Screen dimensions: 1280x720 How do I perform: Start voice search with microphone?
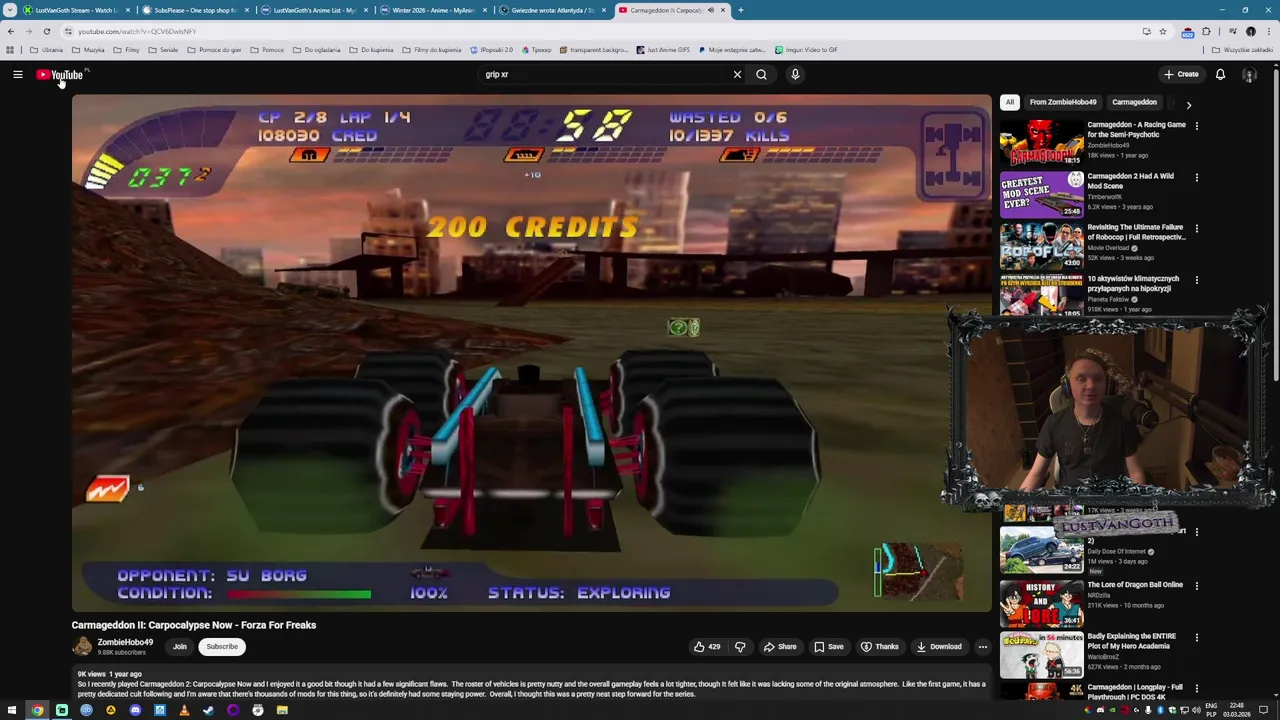click(795, 74)
